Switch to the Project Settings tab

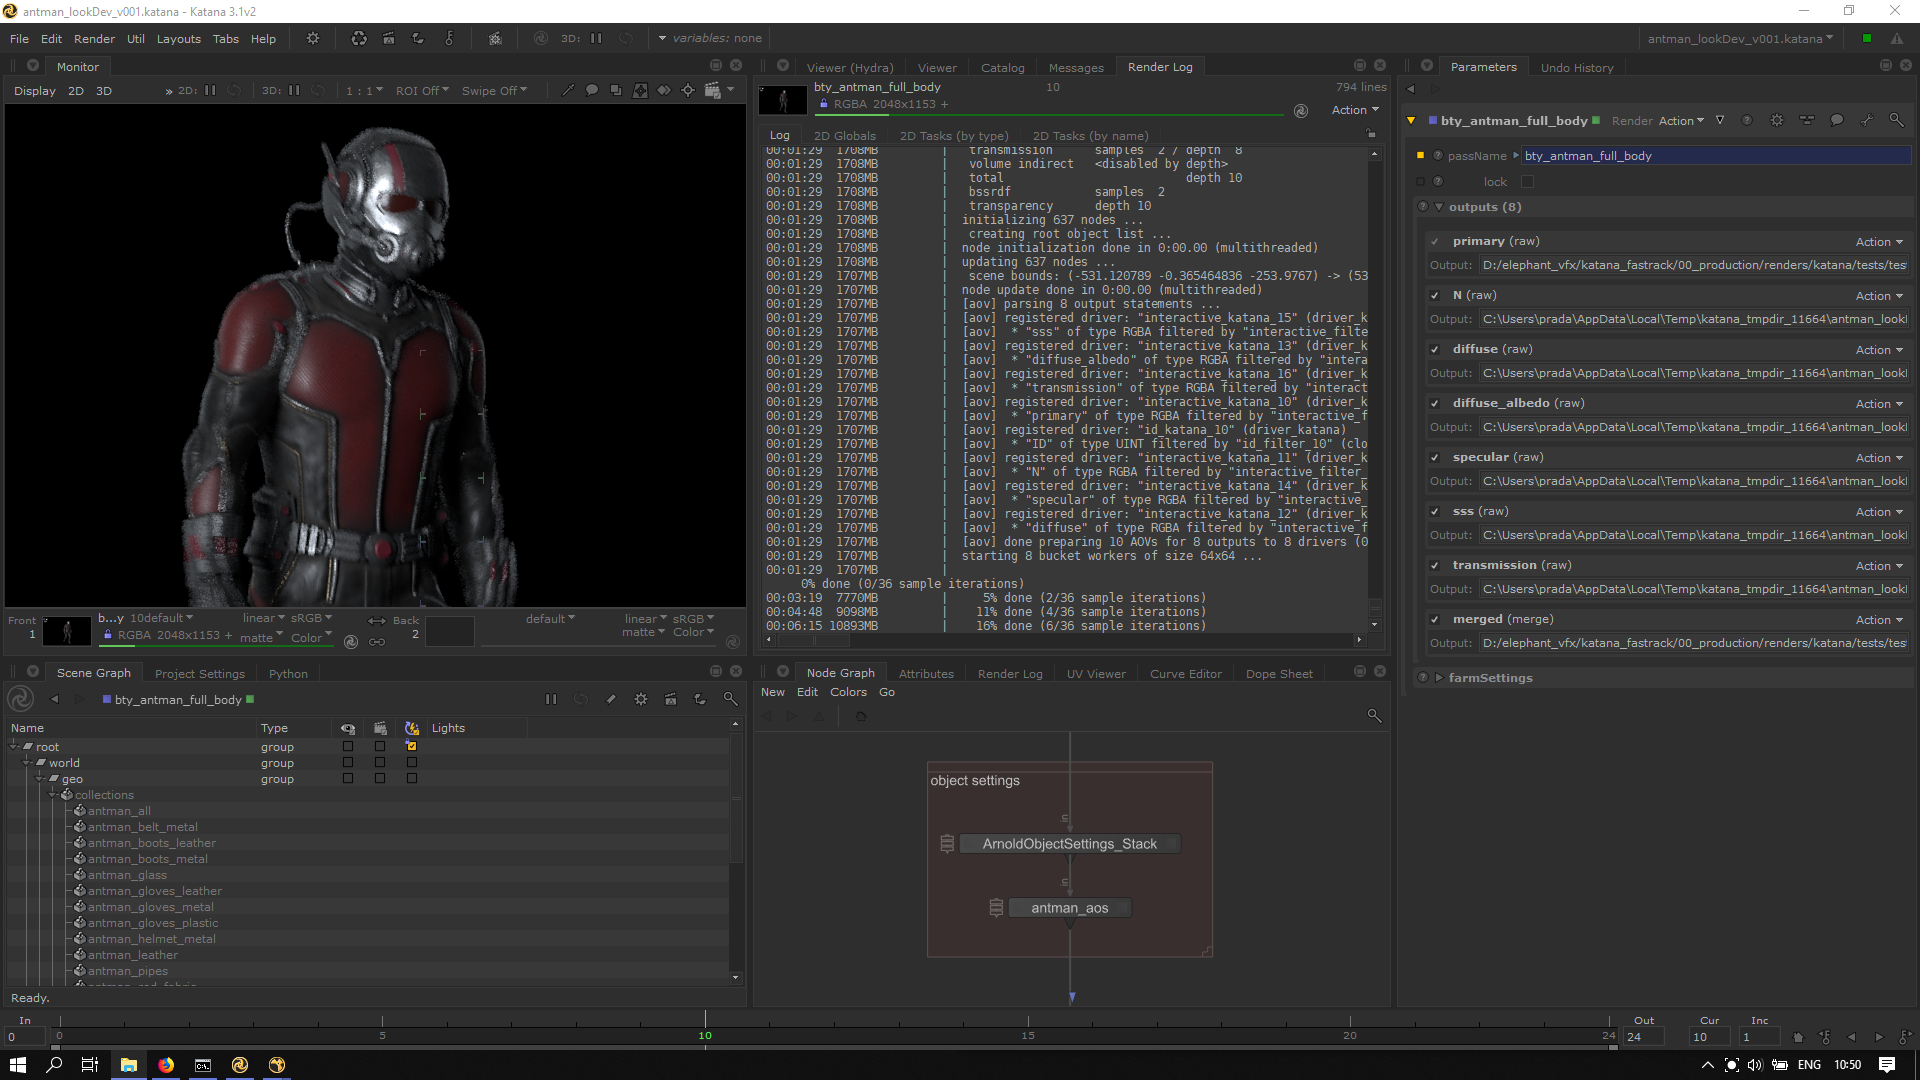200,673
